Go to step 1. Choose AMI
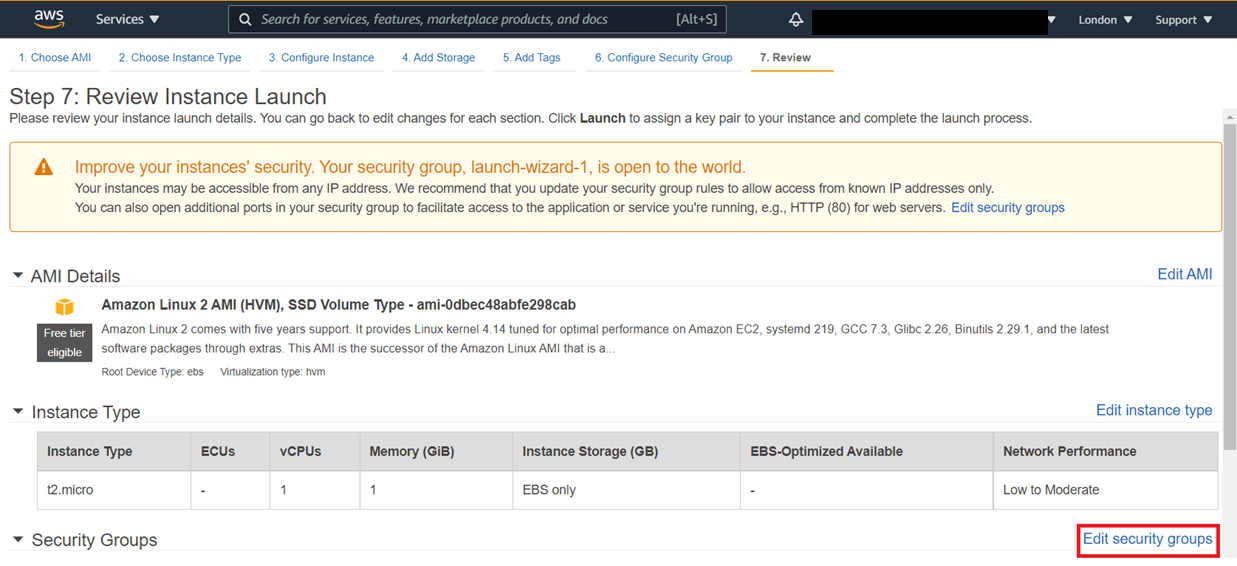The height and width of the screenshot is (566, 1237). [55, 58]
